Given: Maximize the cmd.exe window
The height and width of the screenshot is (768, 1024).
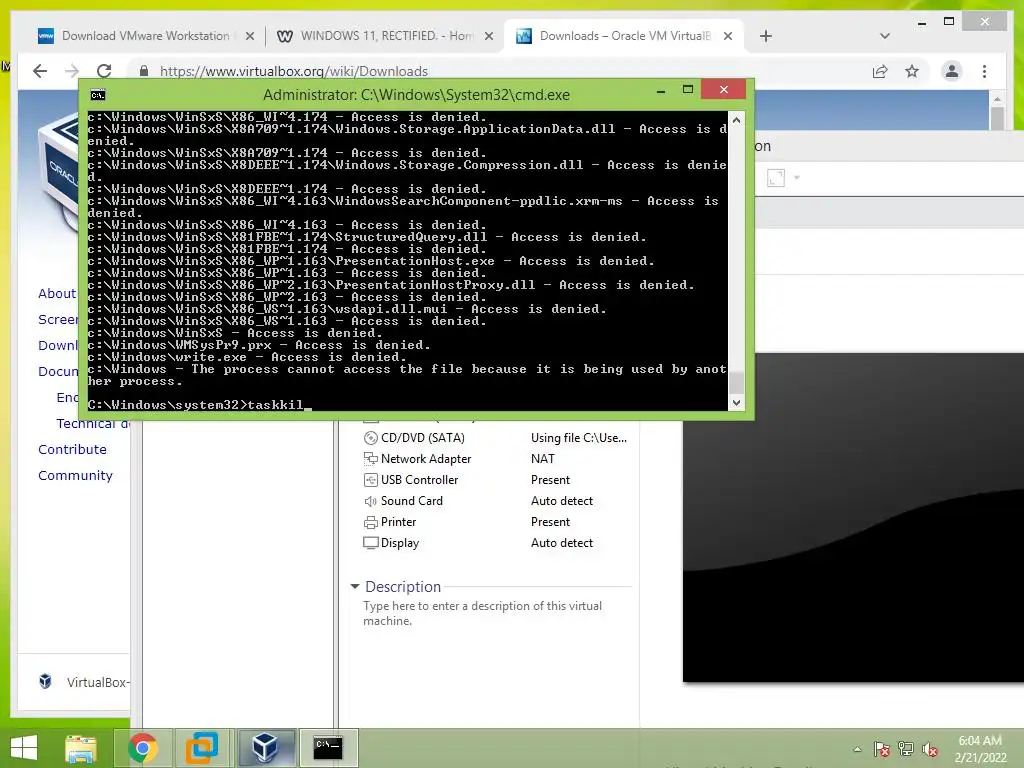Looking at the screenshot, I should pyautogui.click(x=688, y=89).
